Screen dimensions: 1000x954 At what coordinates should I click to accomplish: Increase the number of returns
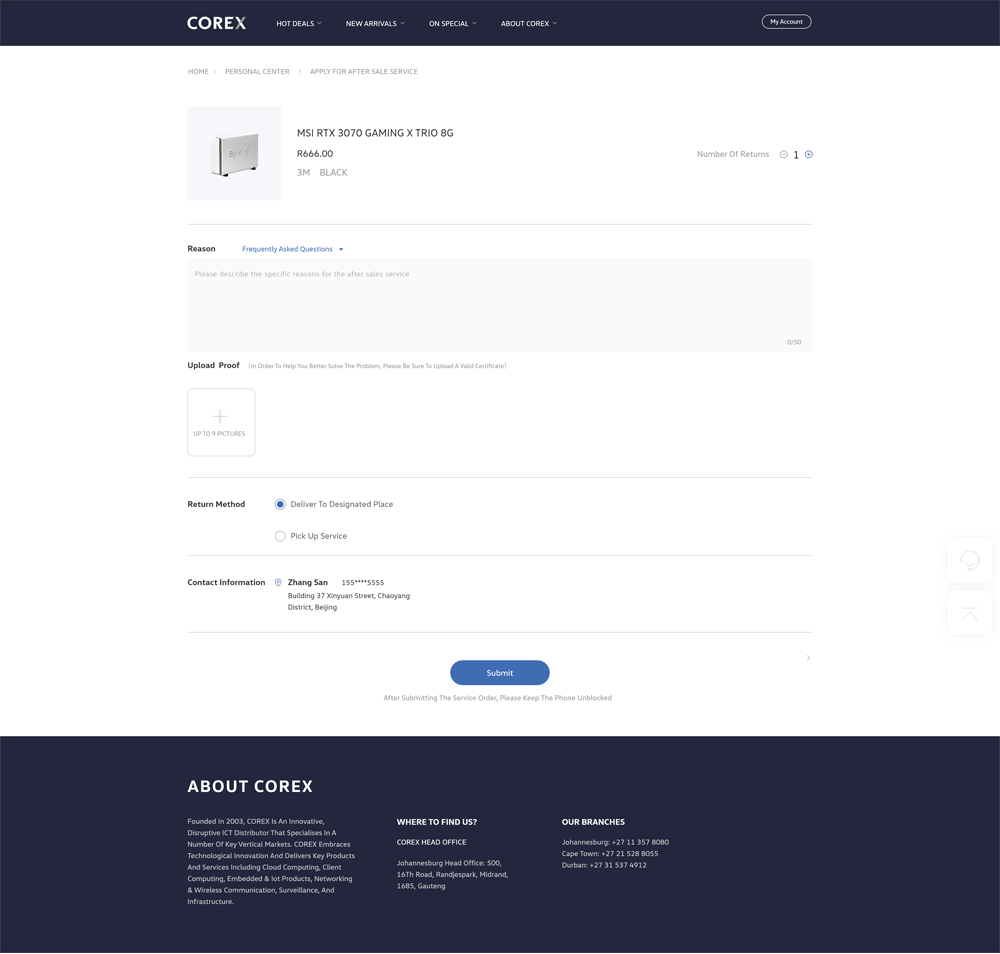click(x=809, y=154)
